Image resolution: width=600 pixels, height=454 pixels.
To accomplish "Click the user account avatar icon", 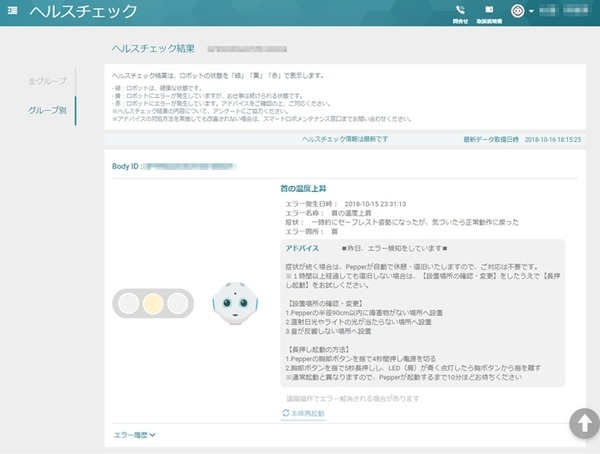I will coord(517,11).
